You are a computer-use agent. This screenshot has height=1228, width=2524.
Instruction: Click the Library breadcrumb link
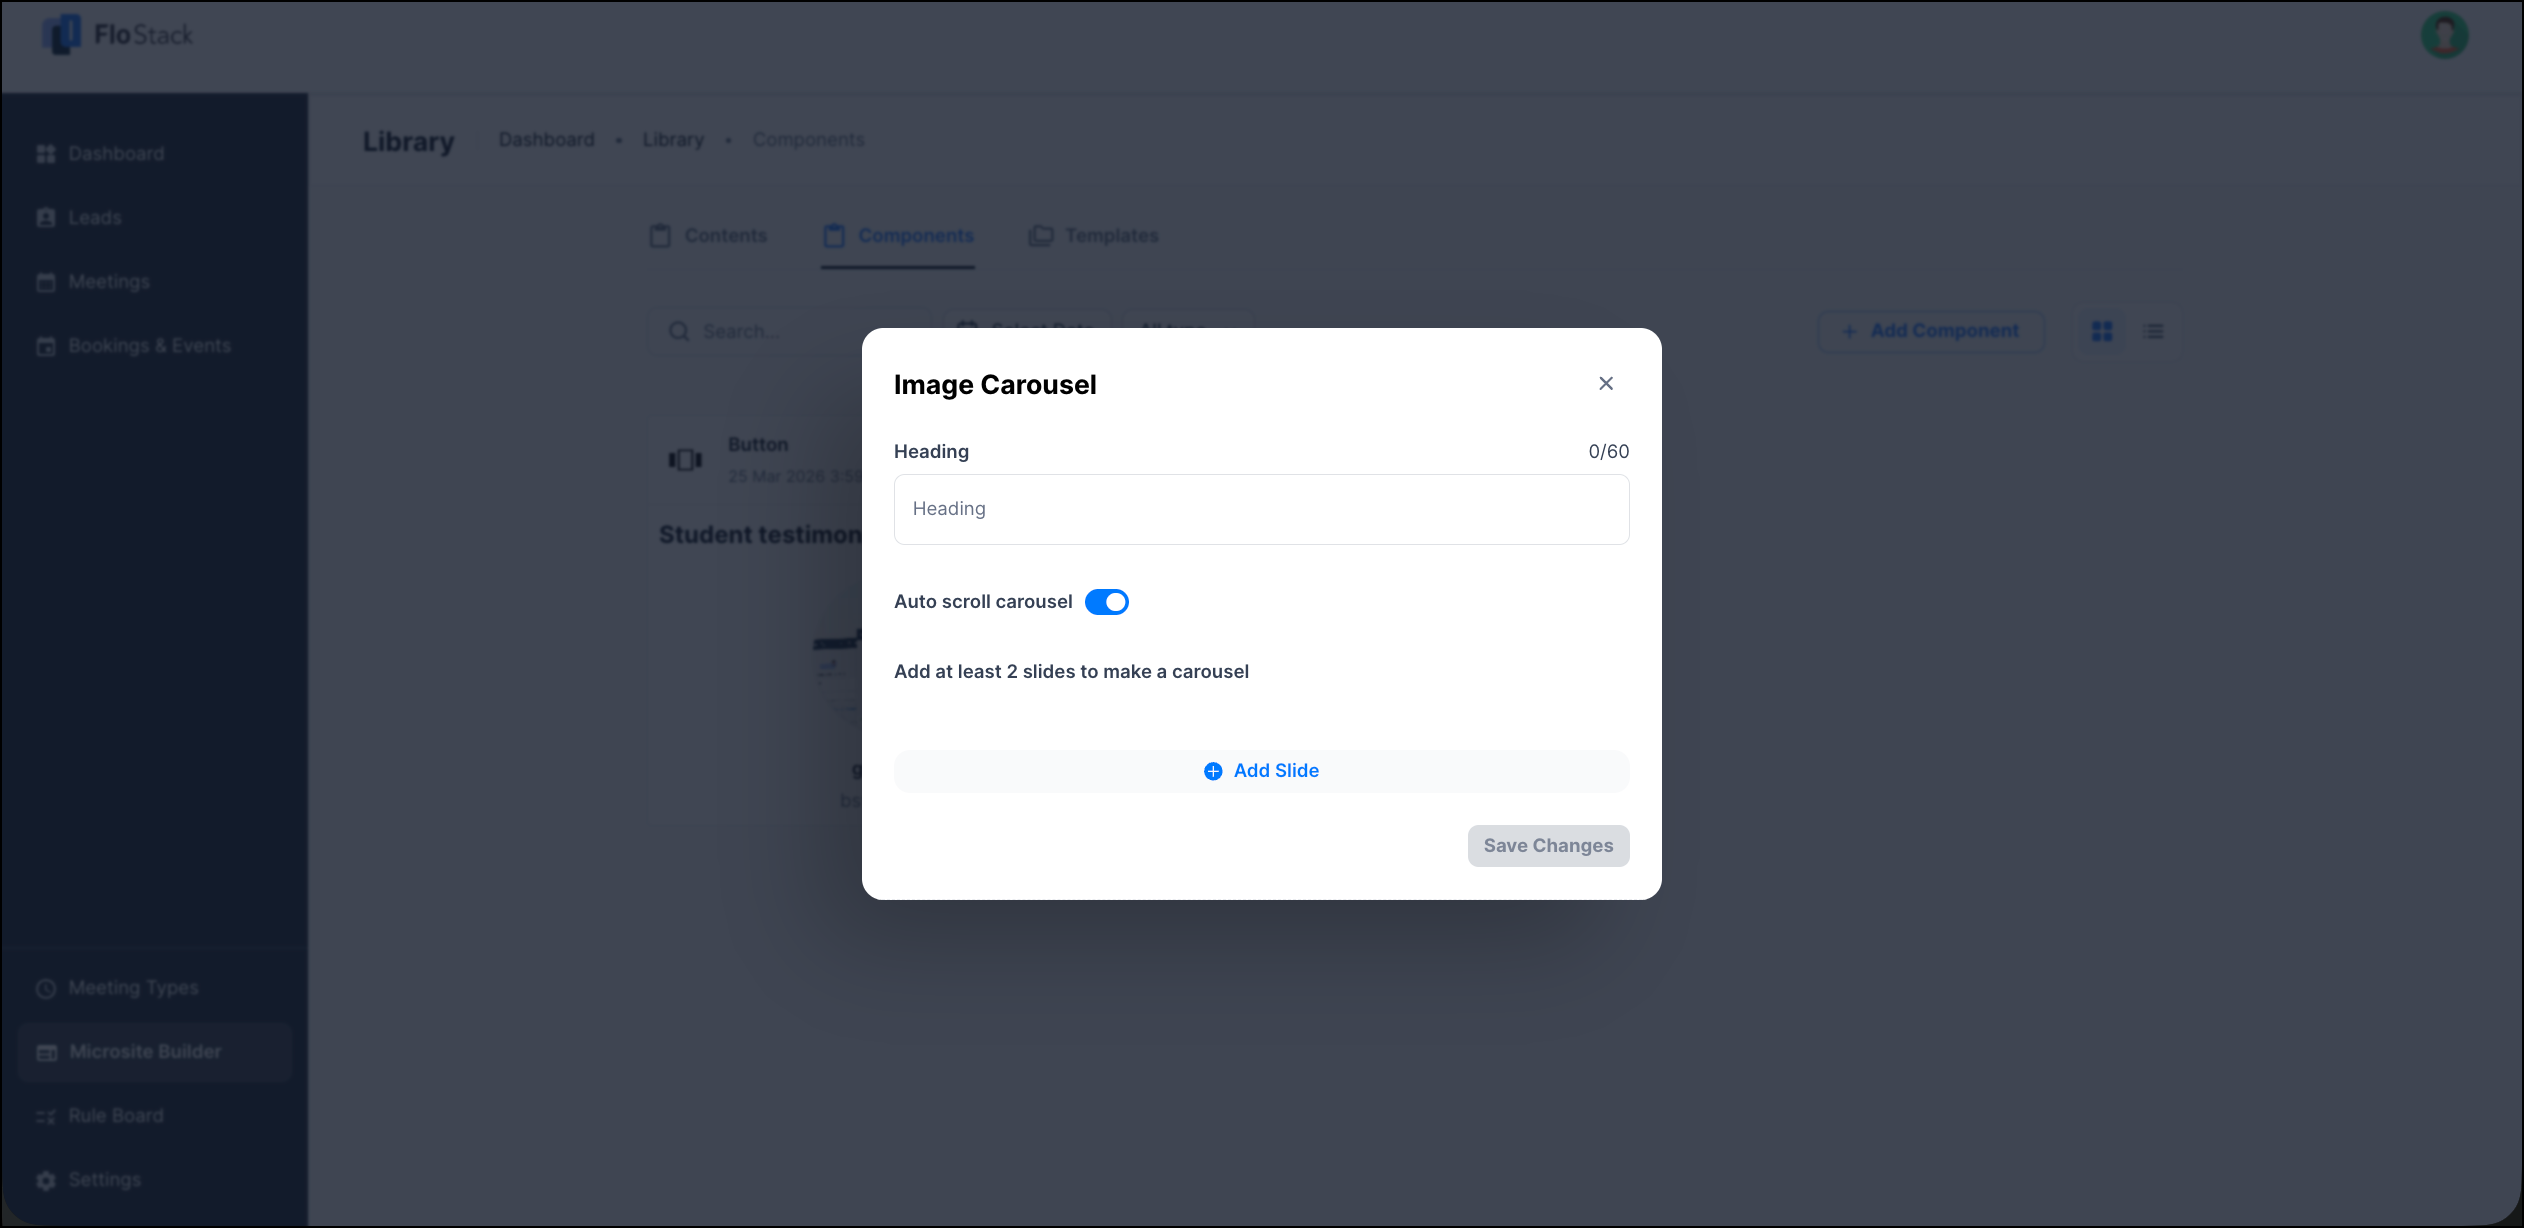pos(673,140)
